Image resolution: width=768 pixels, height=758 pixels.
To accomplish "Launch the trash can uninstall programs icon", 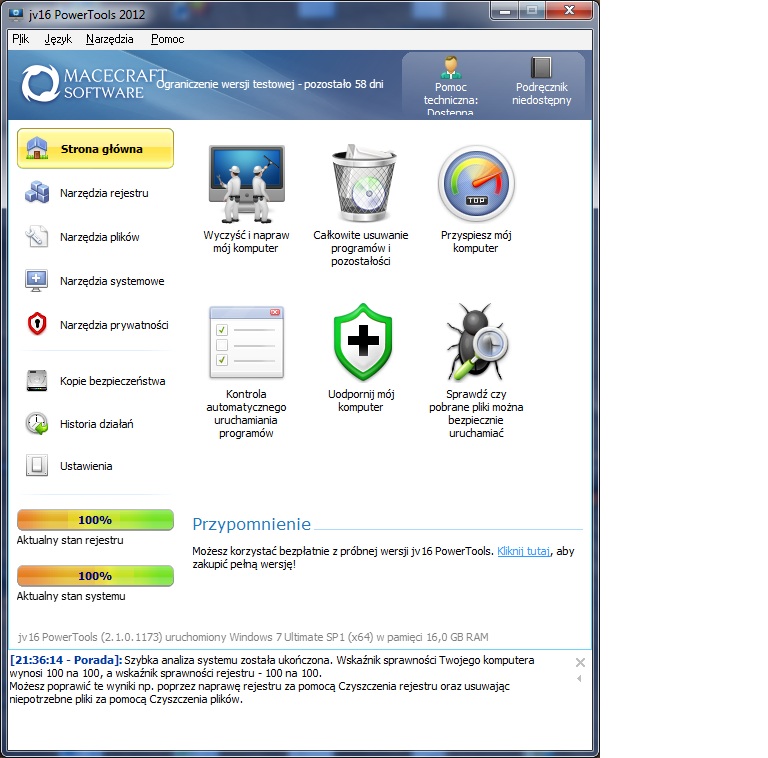I will click(364, 184).
